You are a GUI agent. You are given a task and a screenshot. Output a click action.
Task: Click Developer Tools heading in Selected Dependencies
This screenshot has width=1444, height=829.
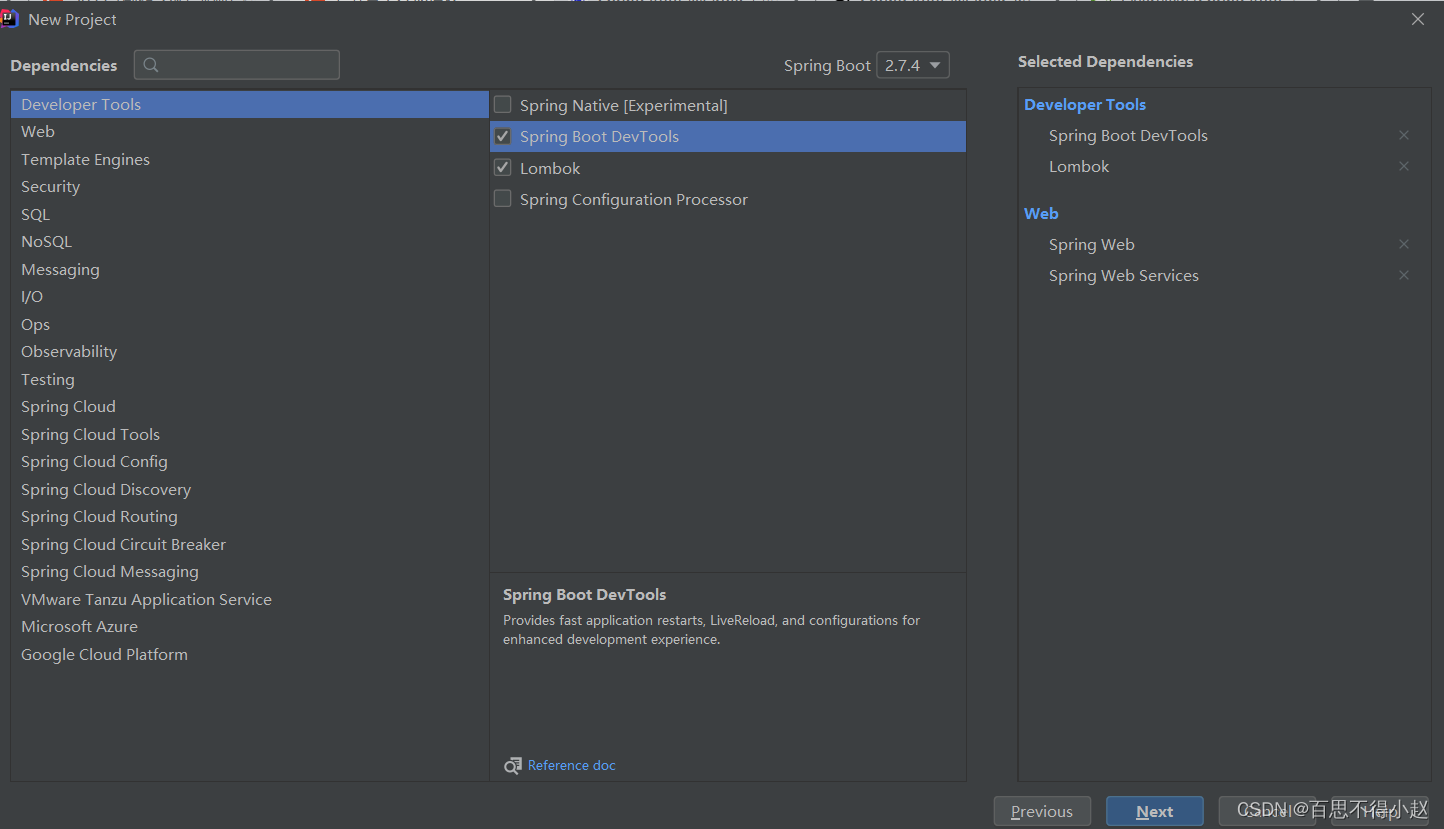pyautogui.click(x=1085, y=104)
